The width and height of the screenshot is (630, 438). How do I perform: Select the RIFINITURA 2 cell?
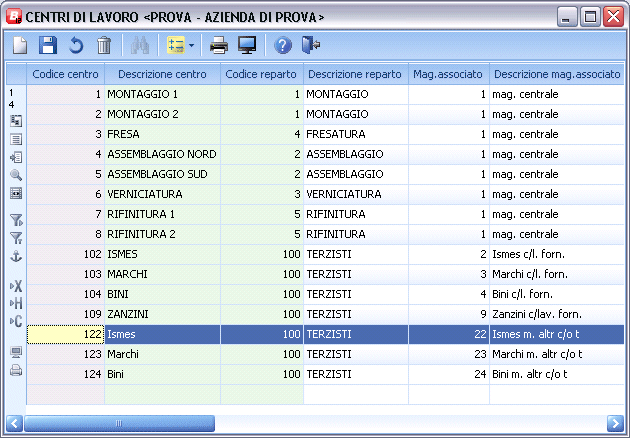pyautogui.click(x=162, y=234)
